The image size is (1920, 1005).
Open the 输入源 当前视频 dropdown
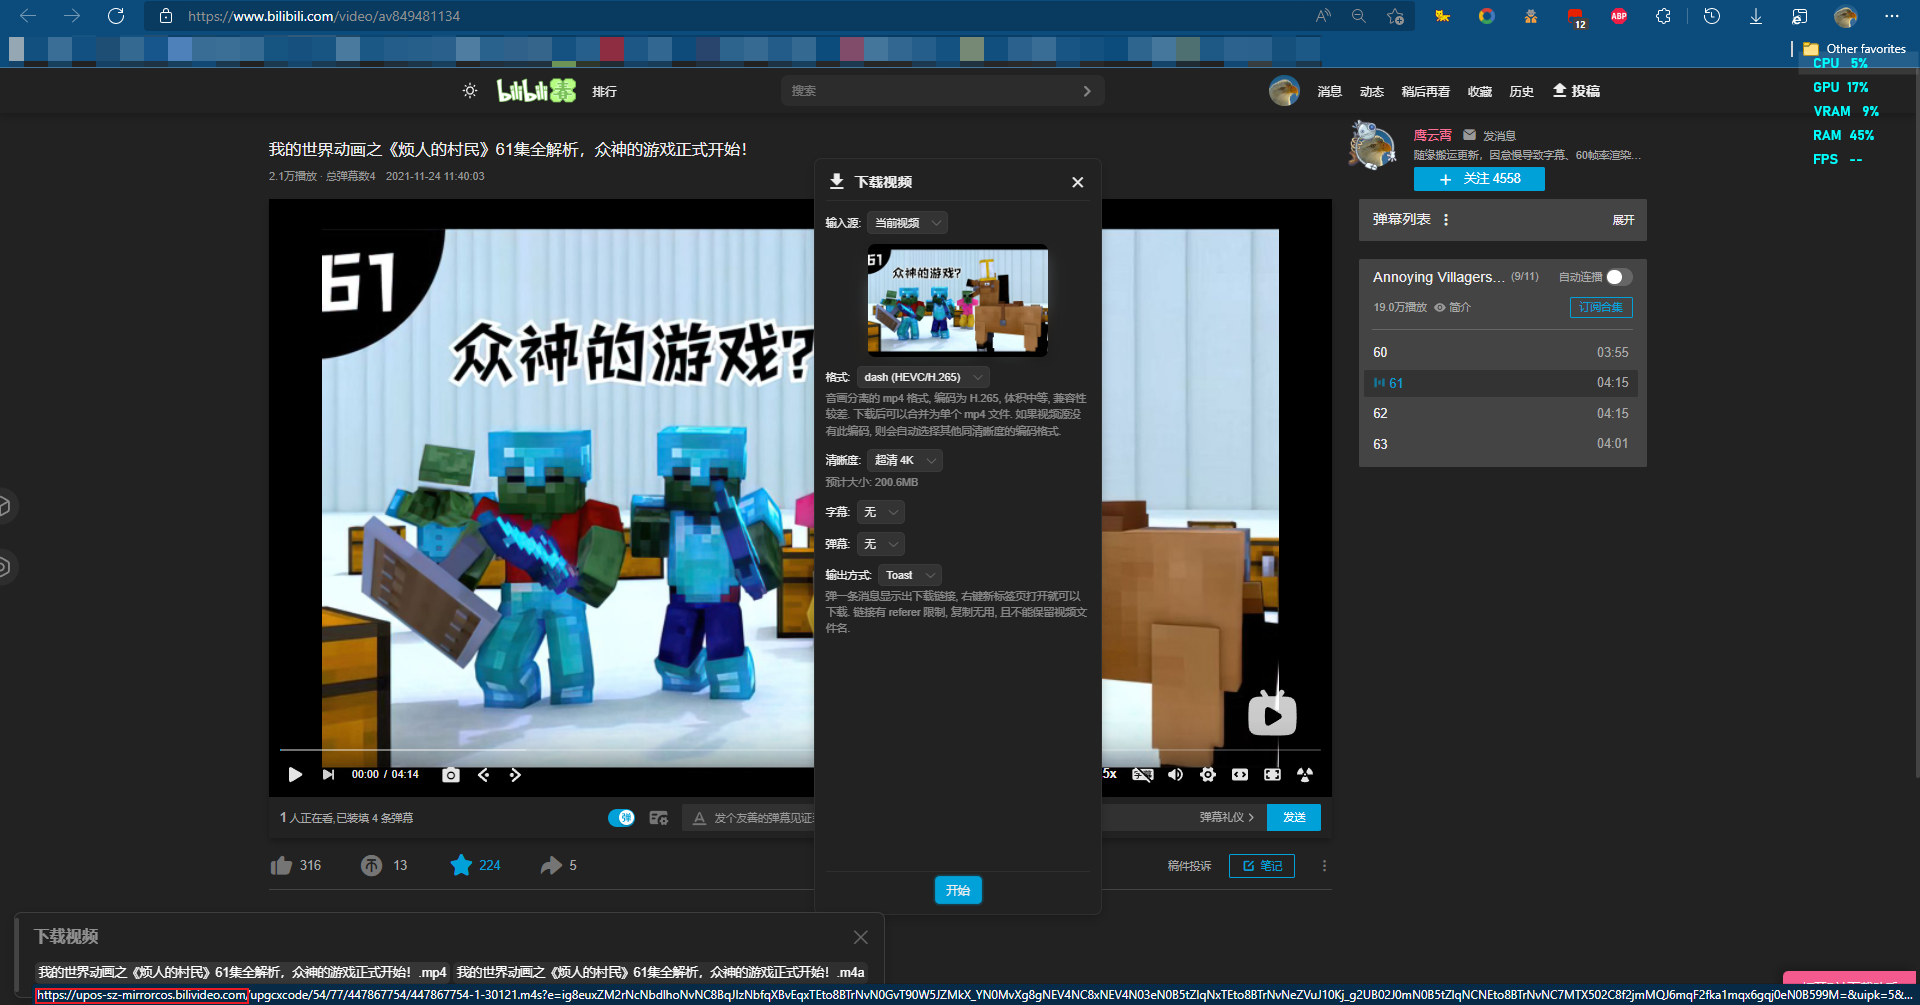pyautogui.click(x=907, y=223)
